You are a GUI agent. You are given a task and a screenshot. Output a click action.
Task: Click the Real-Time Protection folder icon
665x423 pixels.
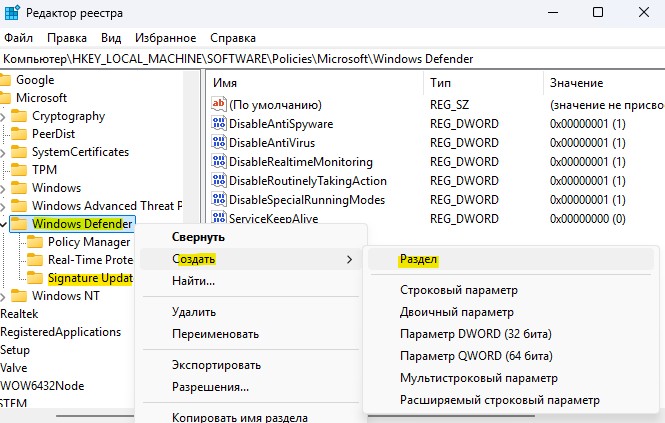point(35,260)
